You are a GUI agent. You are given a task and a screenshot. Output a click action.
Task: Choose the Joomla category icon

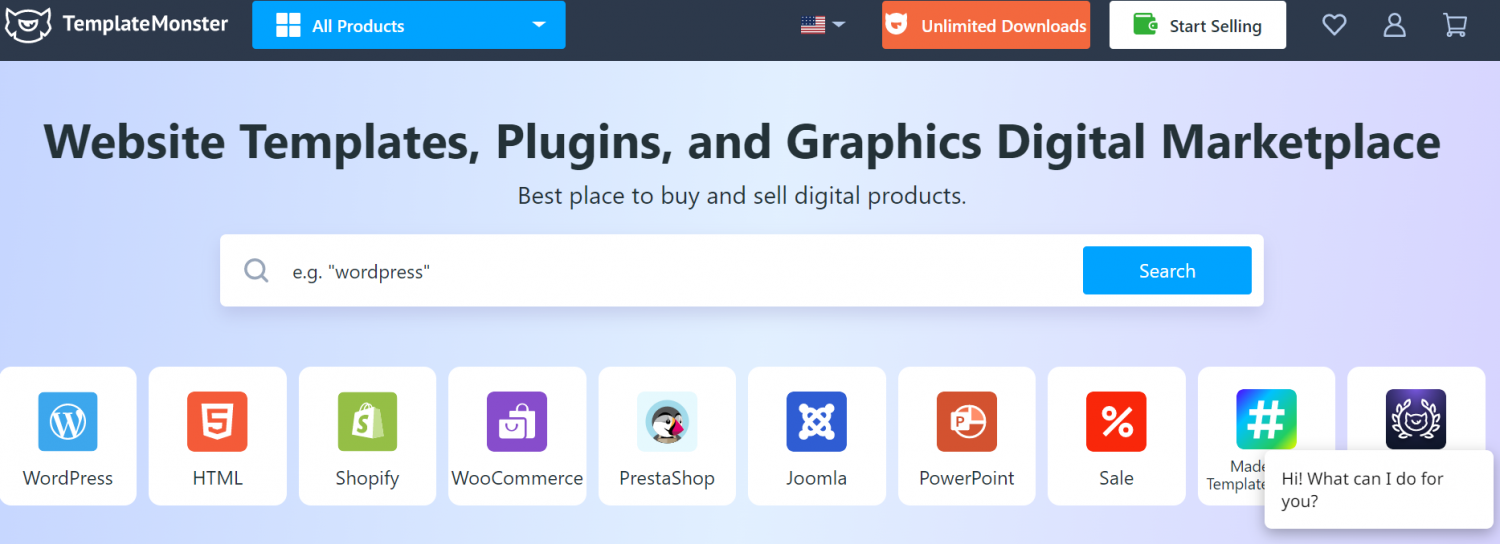coord(816,421)
